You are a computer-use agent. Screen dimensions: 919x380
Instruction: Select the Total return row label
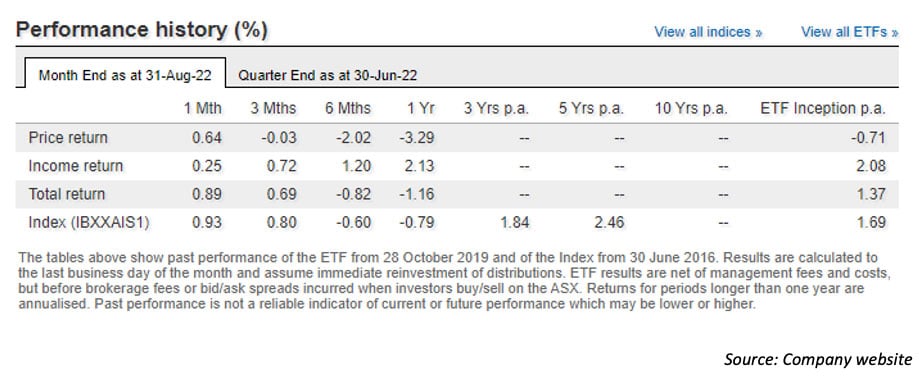(x=67, y=194)
